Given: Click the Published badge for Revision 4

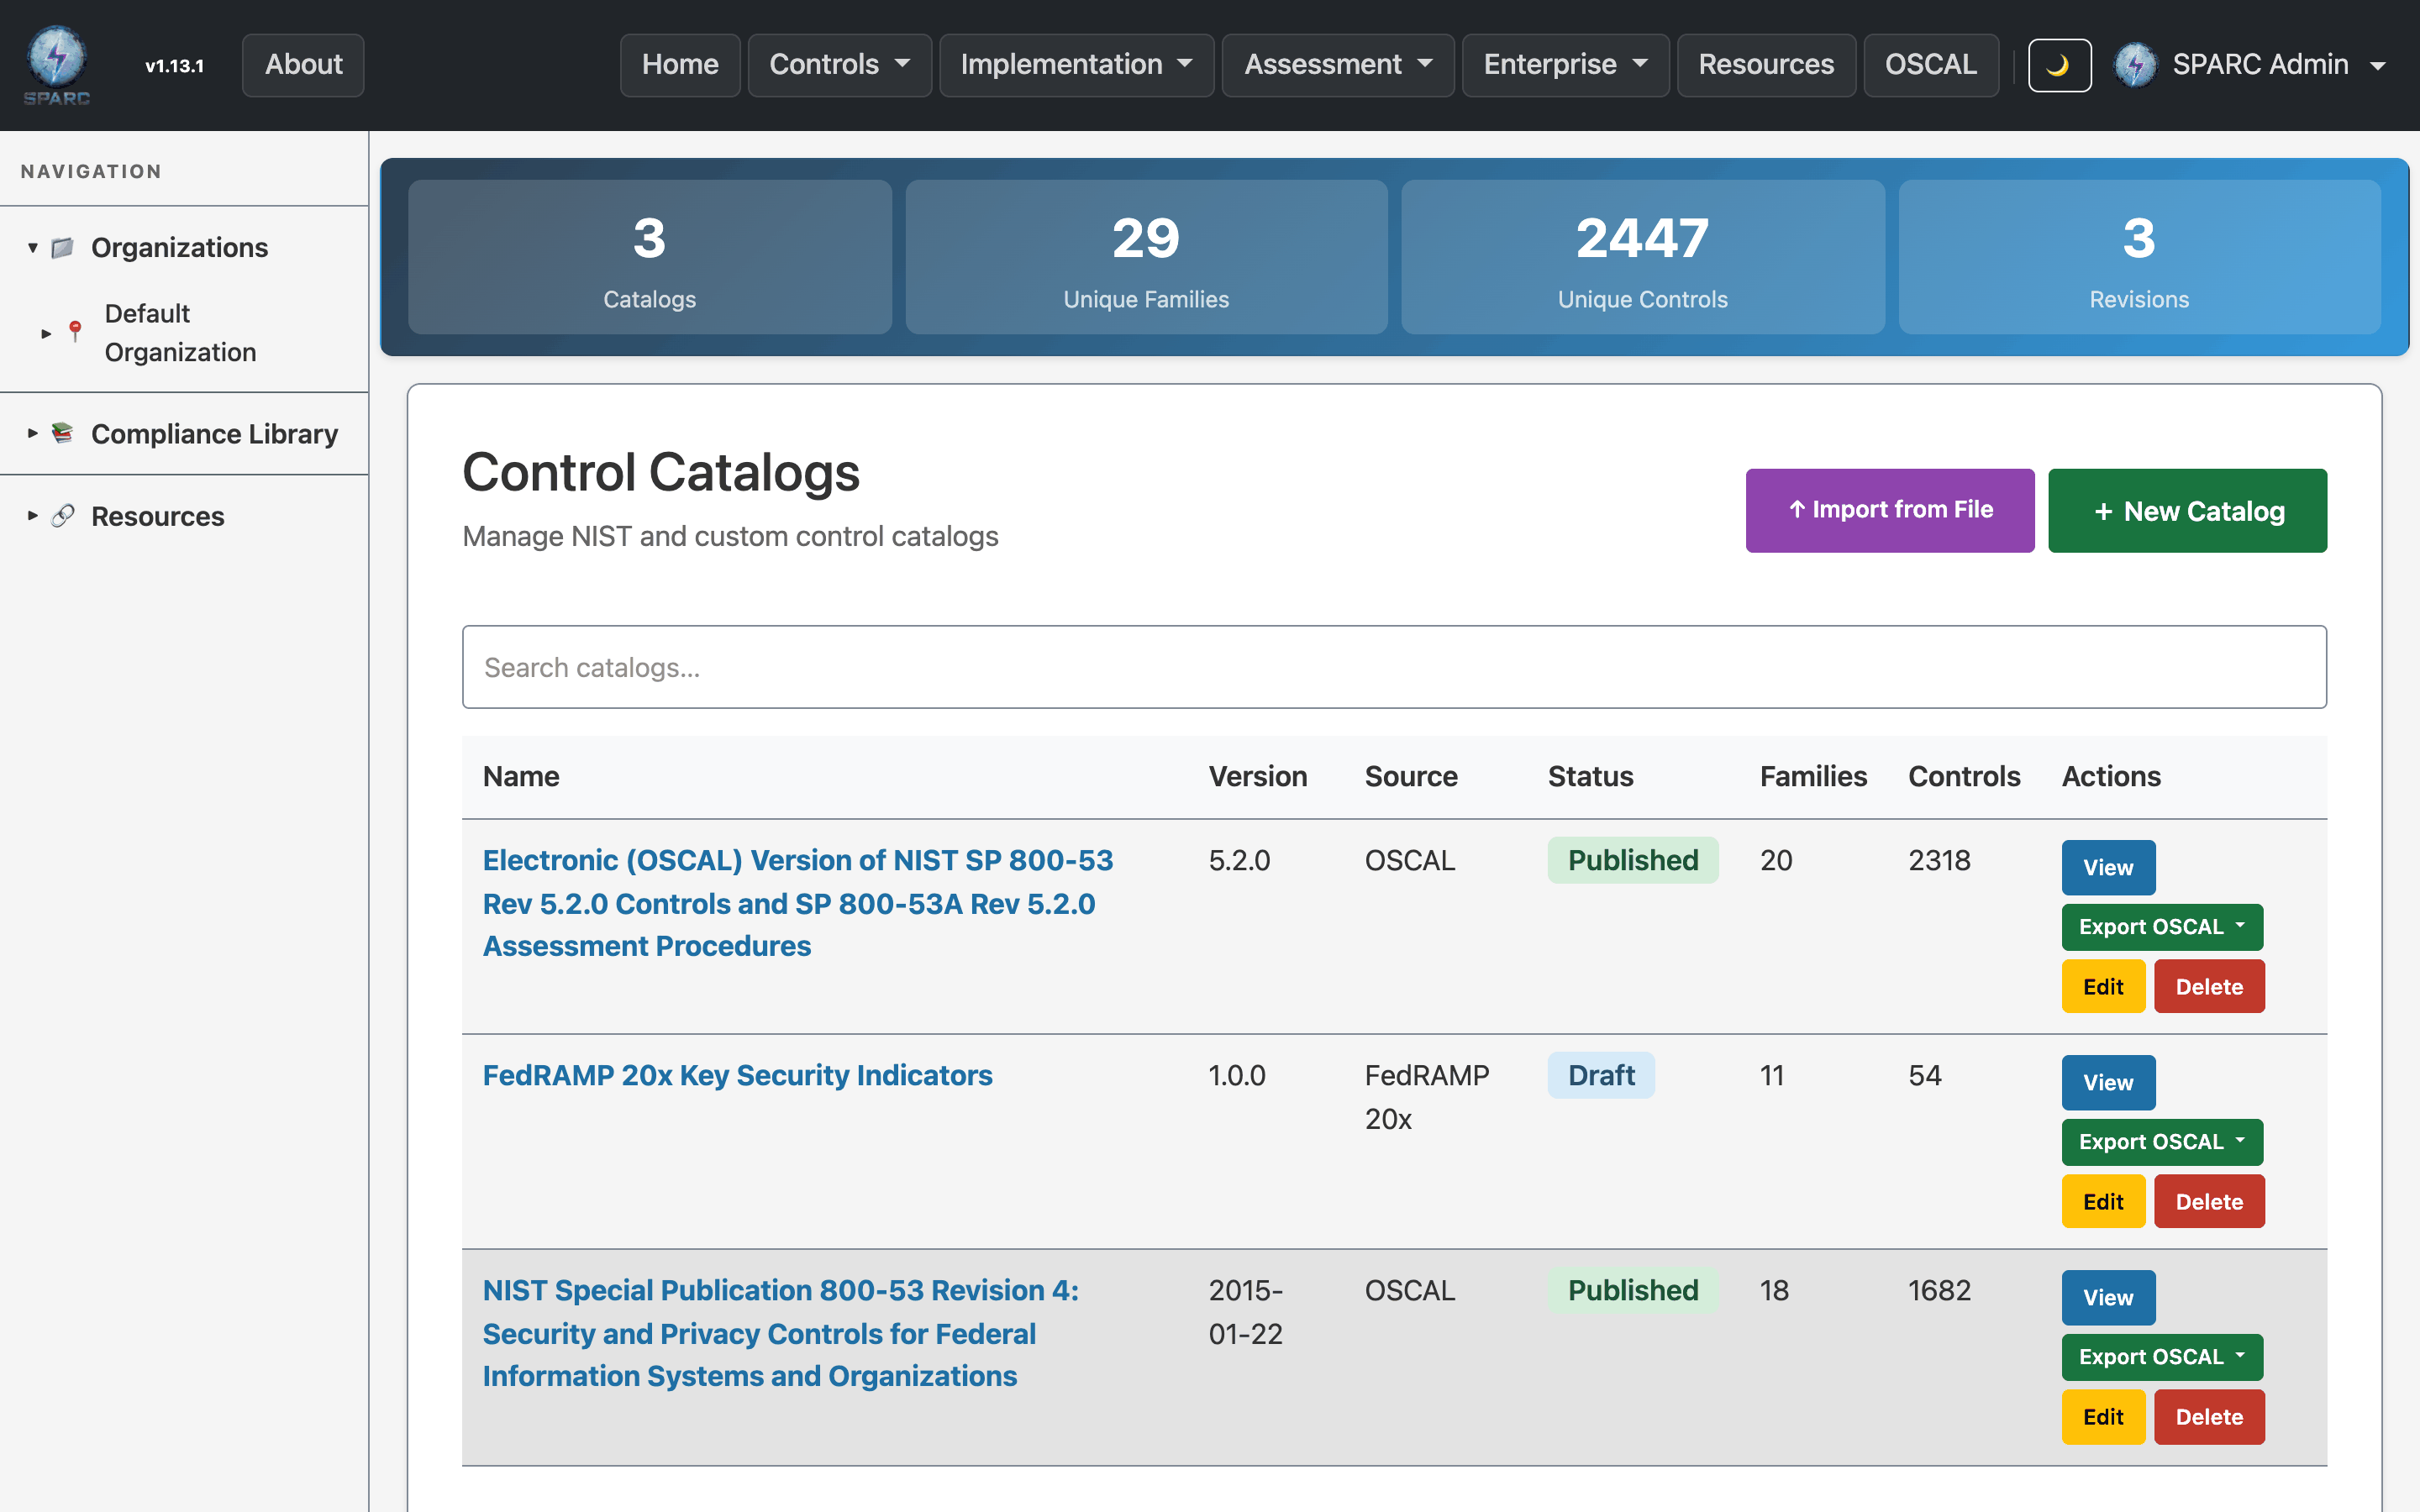Looking at the screenshot, I should (x=1633, y=1290).
